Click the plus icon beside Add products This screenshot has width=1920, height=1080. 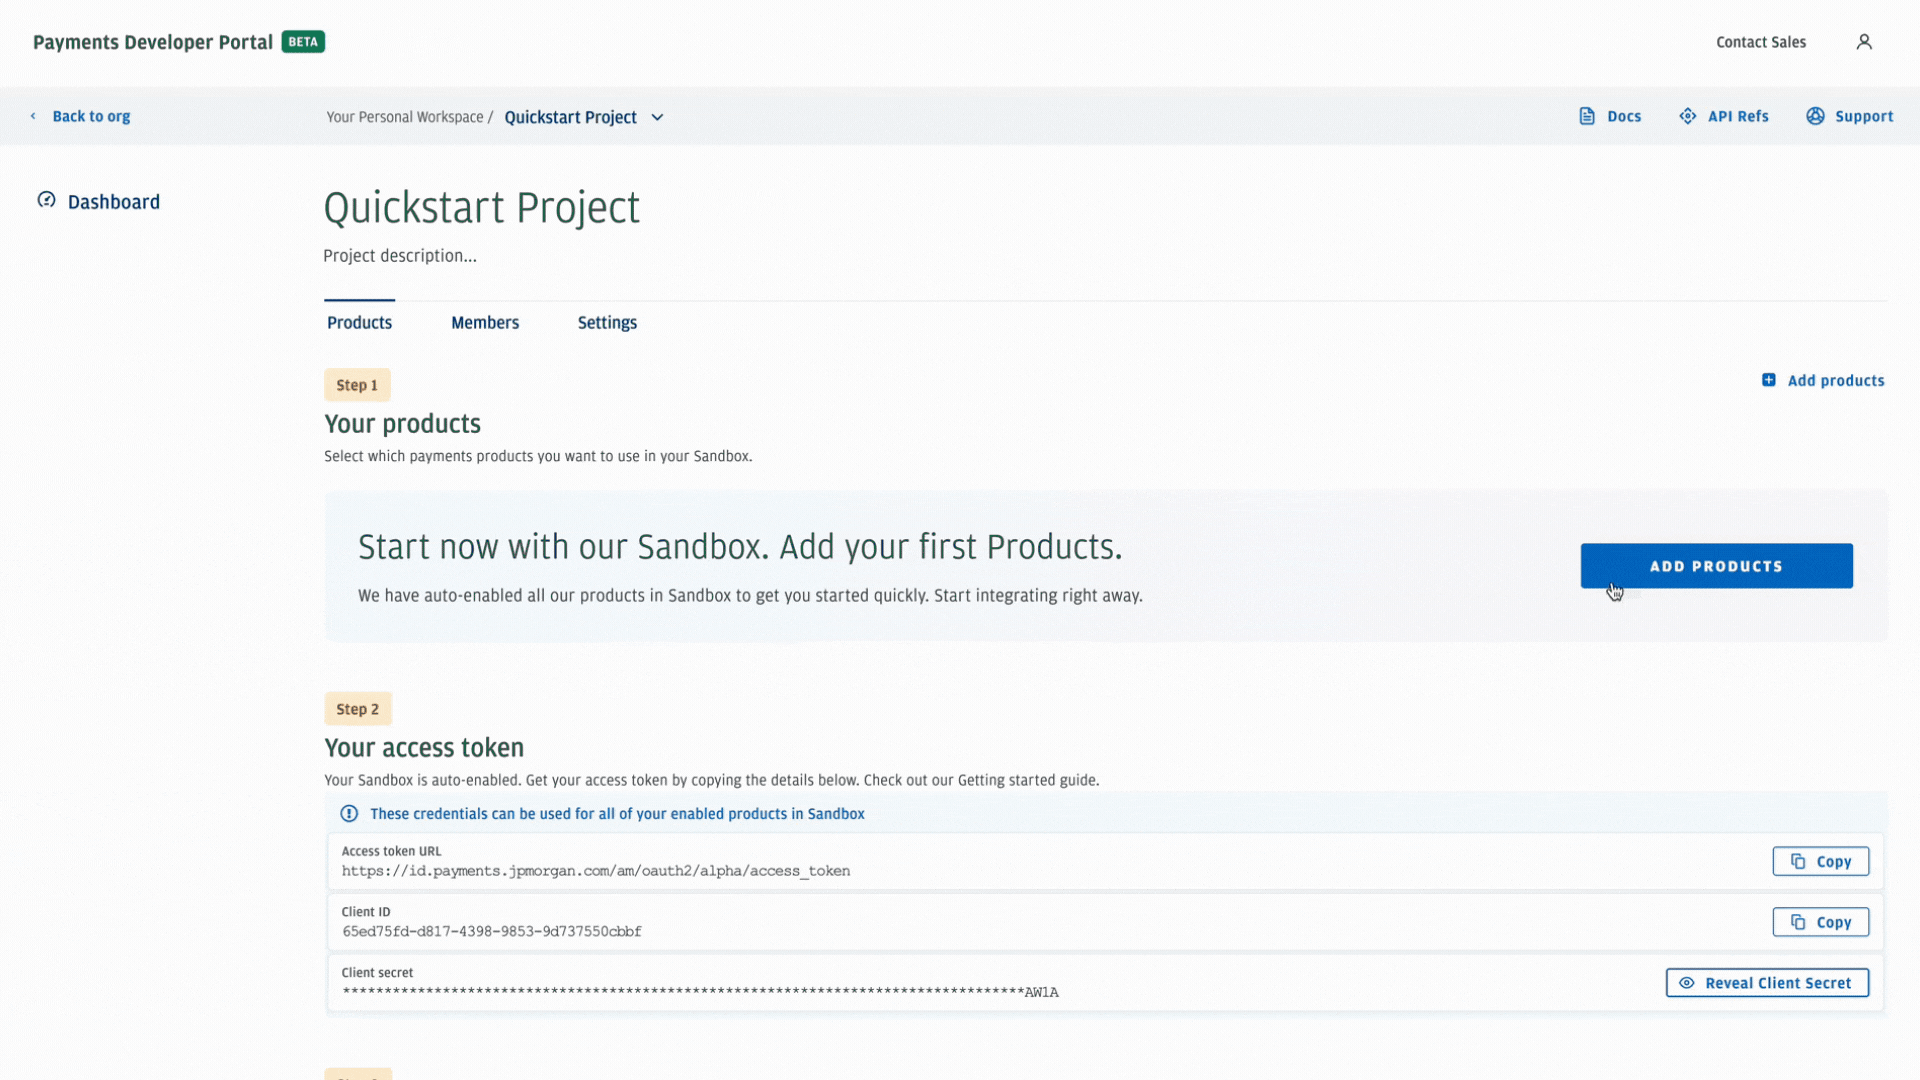1769,380
